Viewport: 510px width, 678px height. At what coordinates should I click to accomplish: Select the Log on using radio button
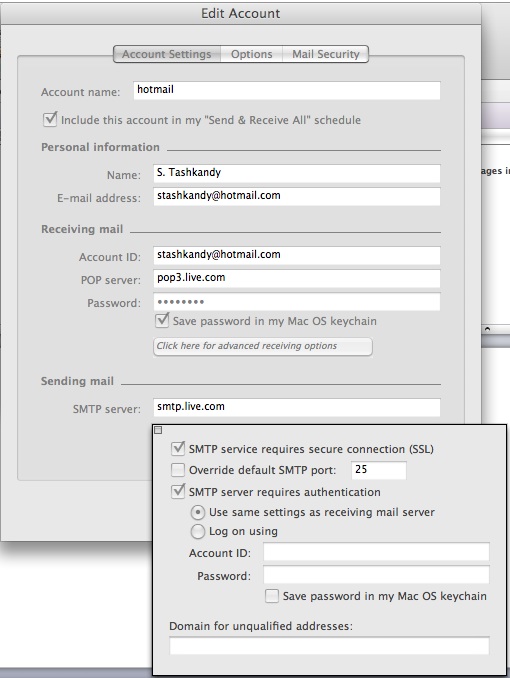tap(198, 531)
